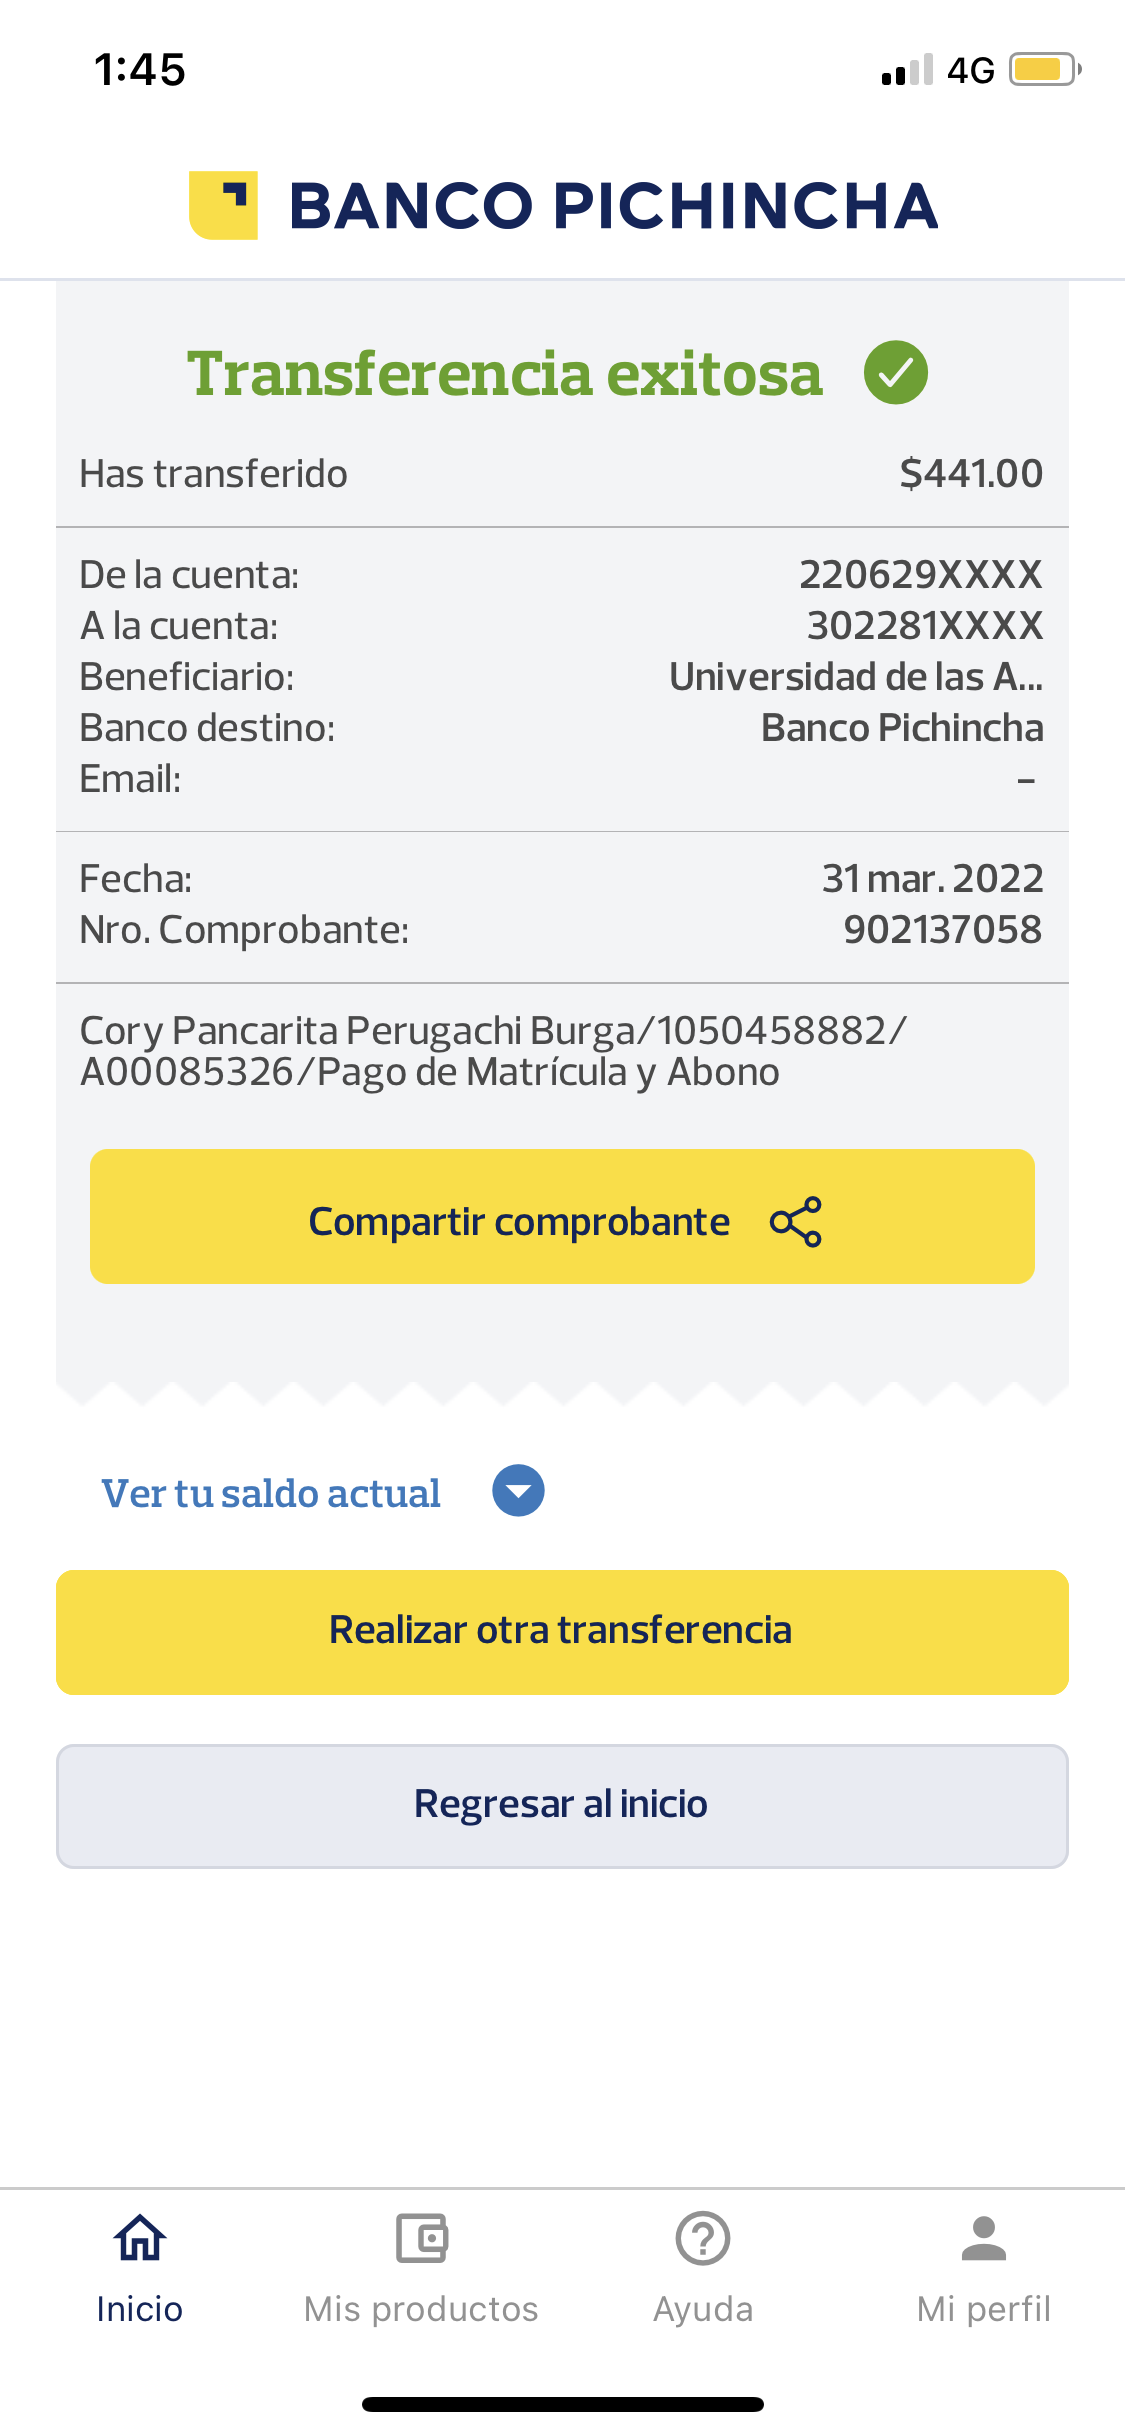Screen dimensions: 1125x2436
Task: Tap the Mis productos wallet icon
Action: [421, 2238]
